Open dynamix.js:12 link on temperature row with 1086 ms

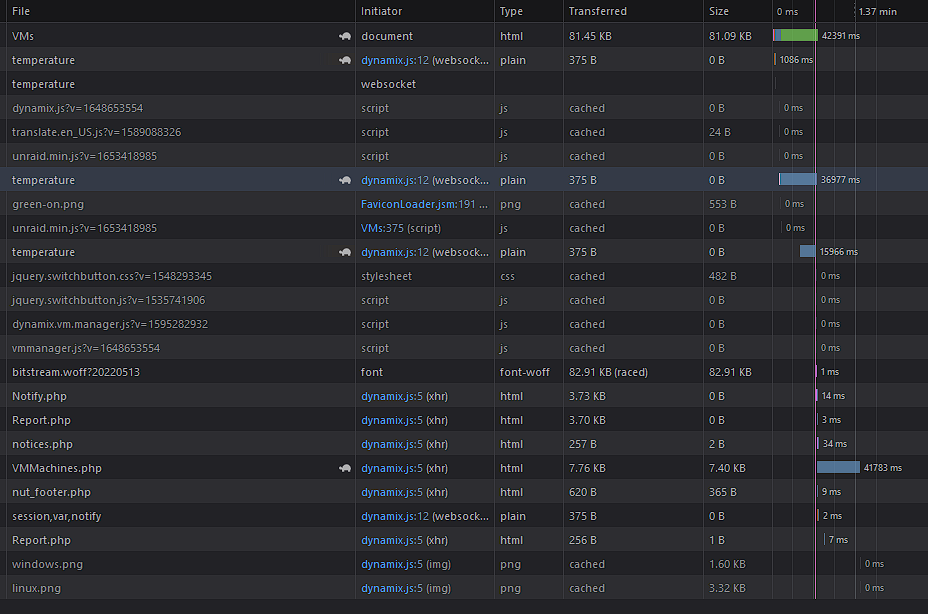(395, 60)
